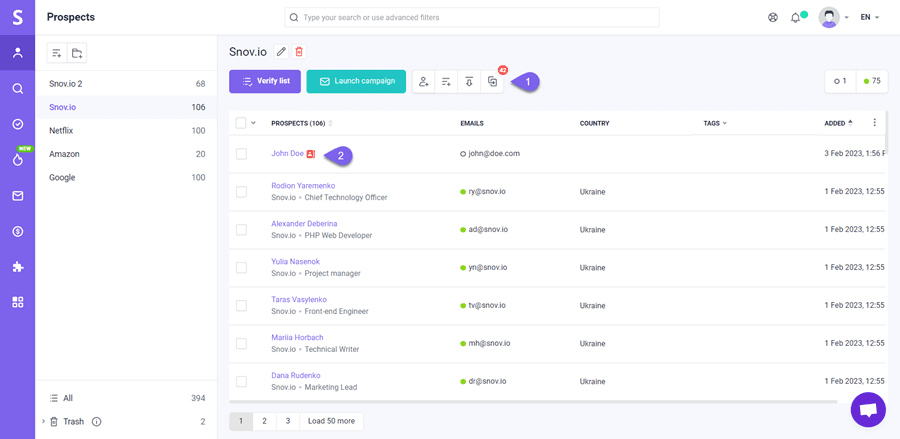Go to page 3
Image resolution: width=900 pixels, height=439 pixels.
(288, 421)
